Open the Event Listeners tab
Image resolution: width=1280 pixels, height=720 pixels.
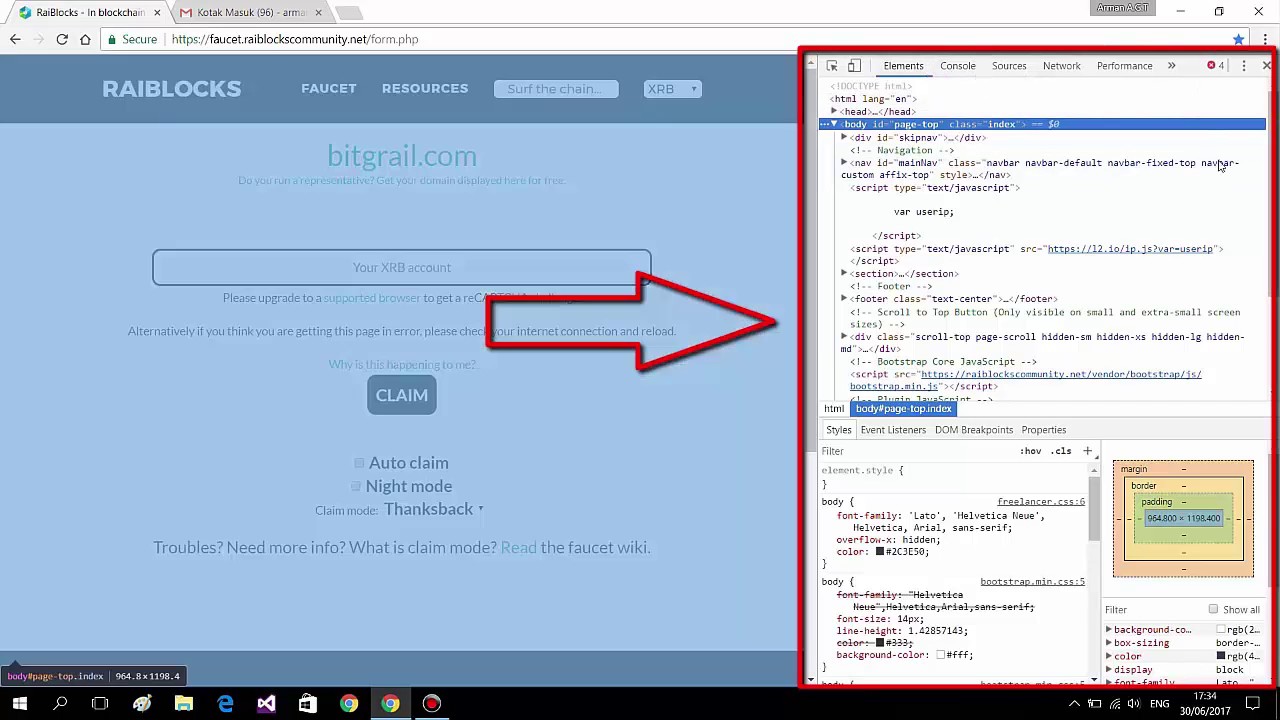pos(893,430)
